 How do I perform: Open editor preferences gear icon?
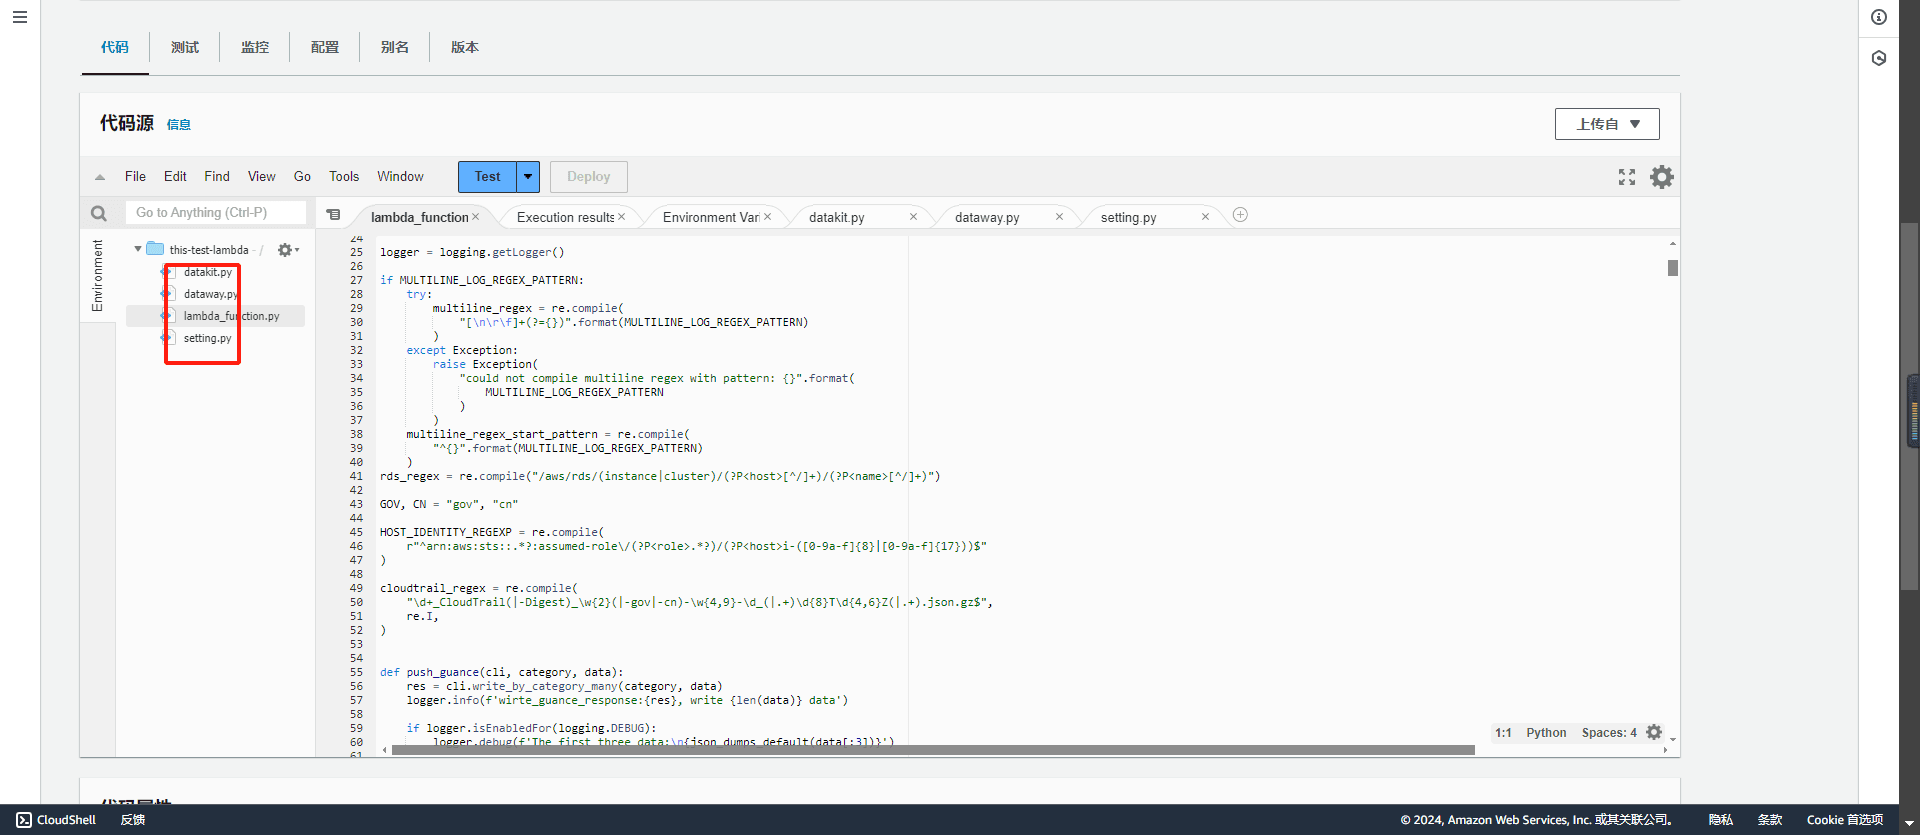click(x=1662, y=177)
